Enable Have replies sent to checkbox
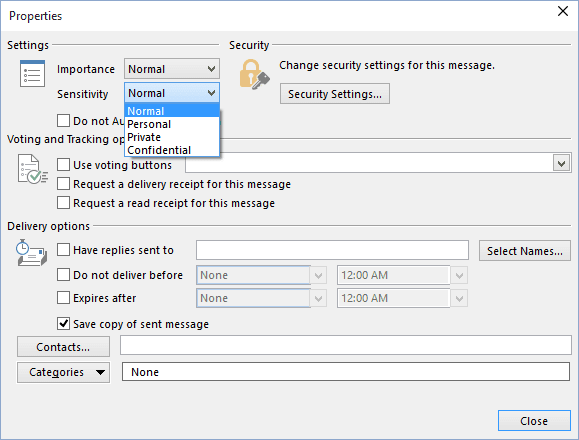579x440 pixels. point(64,250)
